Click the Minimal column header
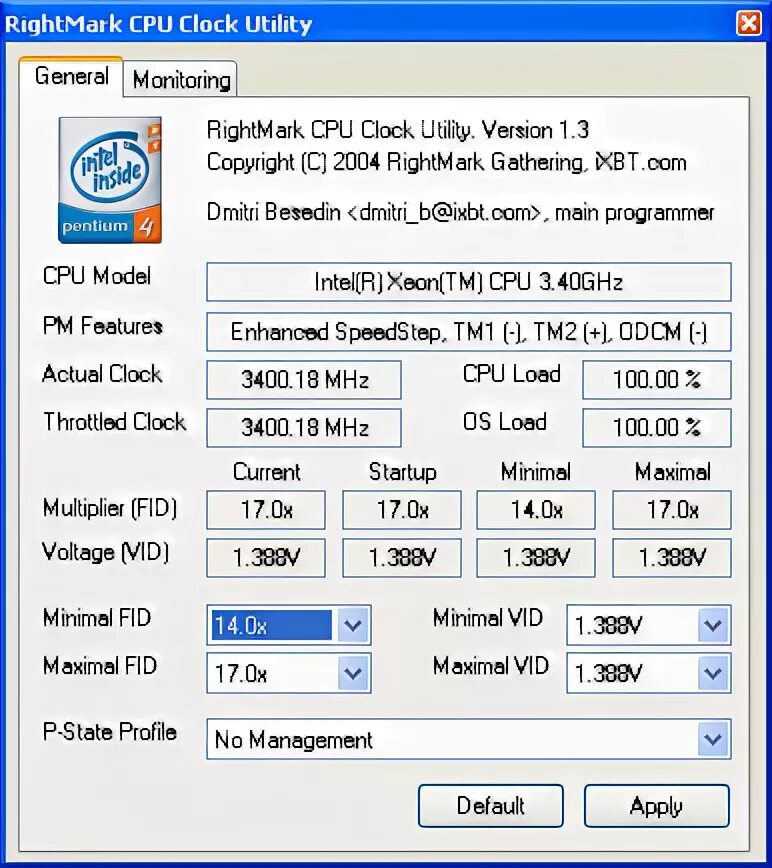 point(536,472)
